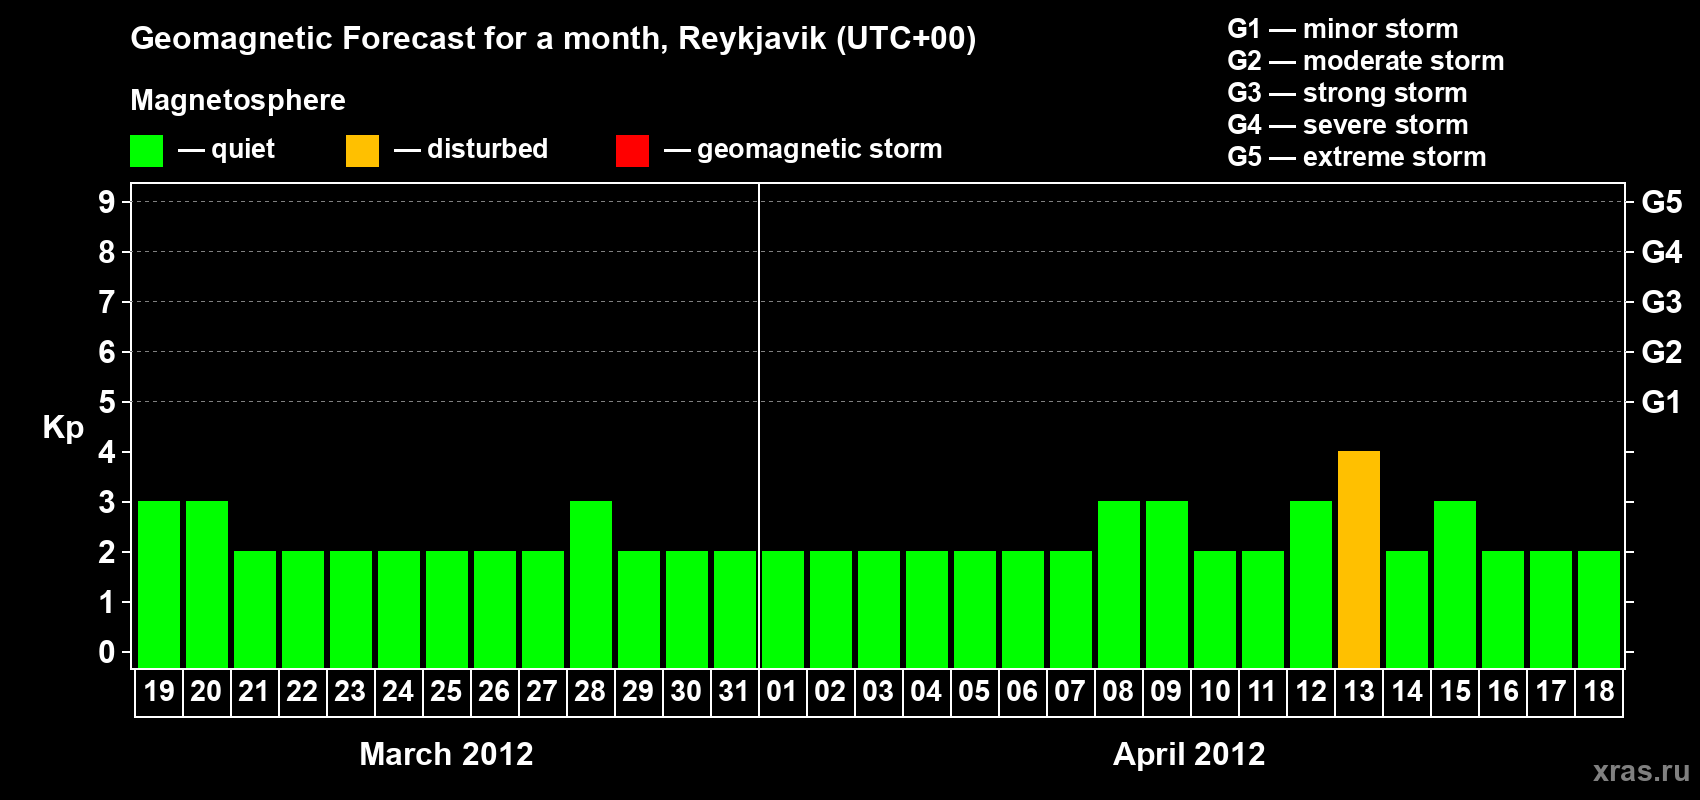
Task: Click date label 31 on the axis
Action: pyautogui.click(x=734, y=691)
